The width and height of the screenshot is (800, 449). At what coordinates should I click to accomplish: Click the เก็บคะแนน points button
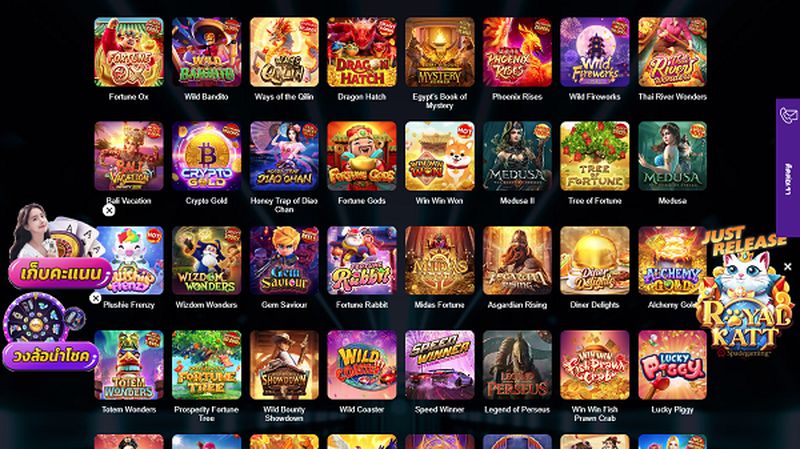tap(60, 273)
